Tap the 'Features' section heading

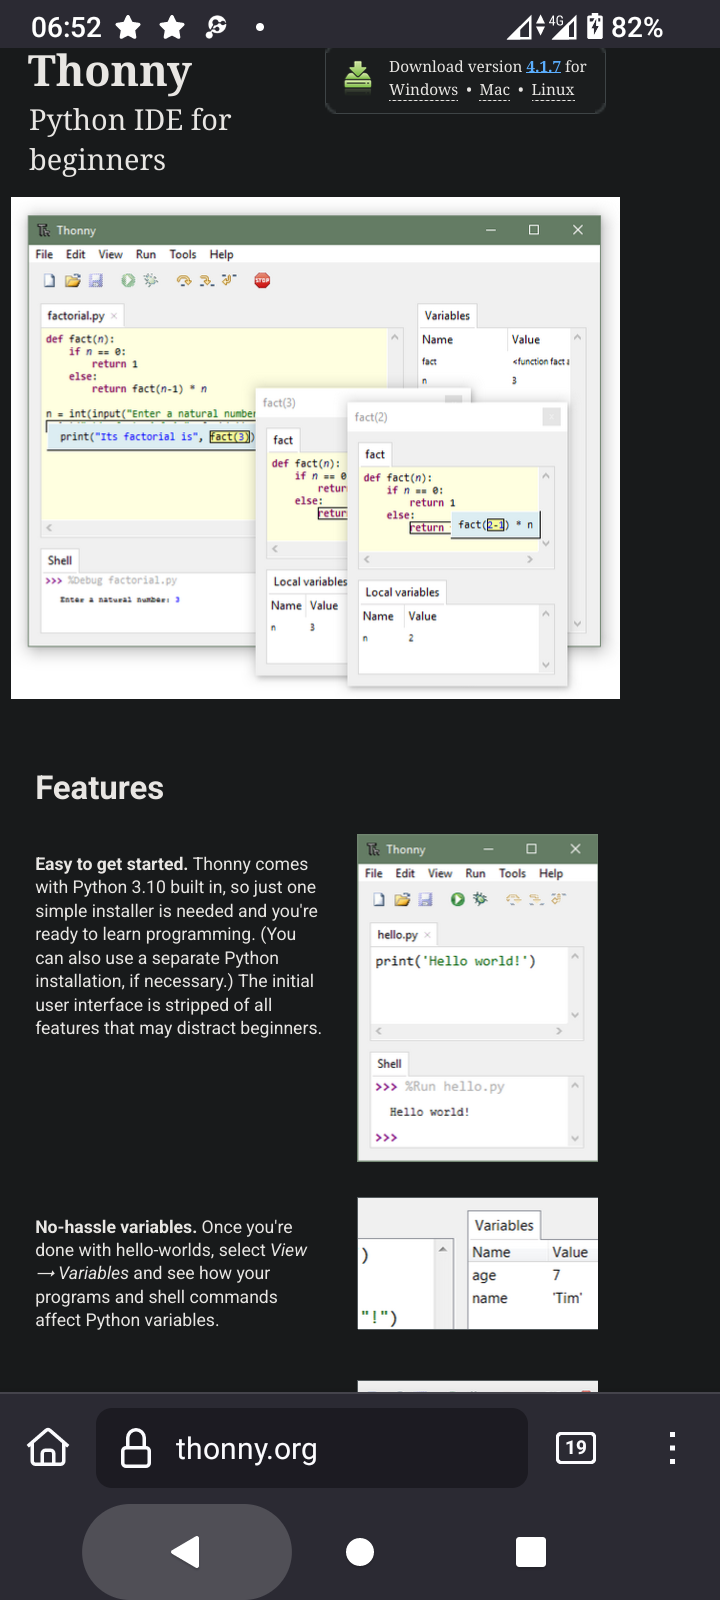[x=100, y=788]
